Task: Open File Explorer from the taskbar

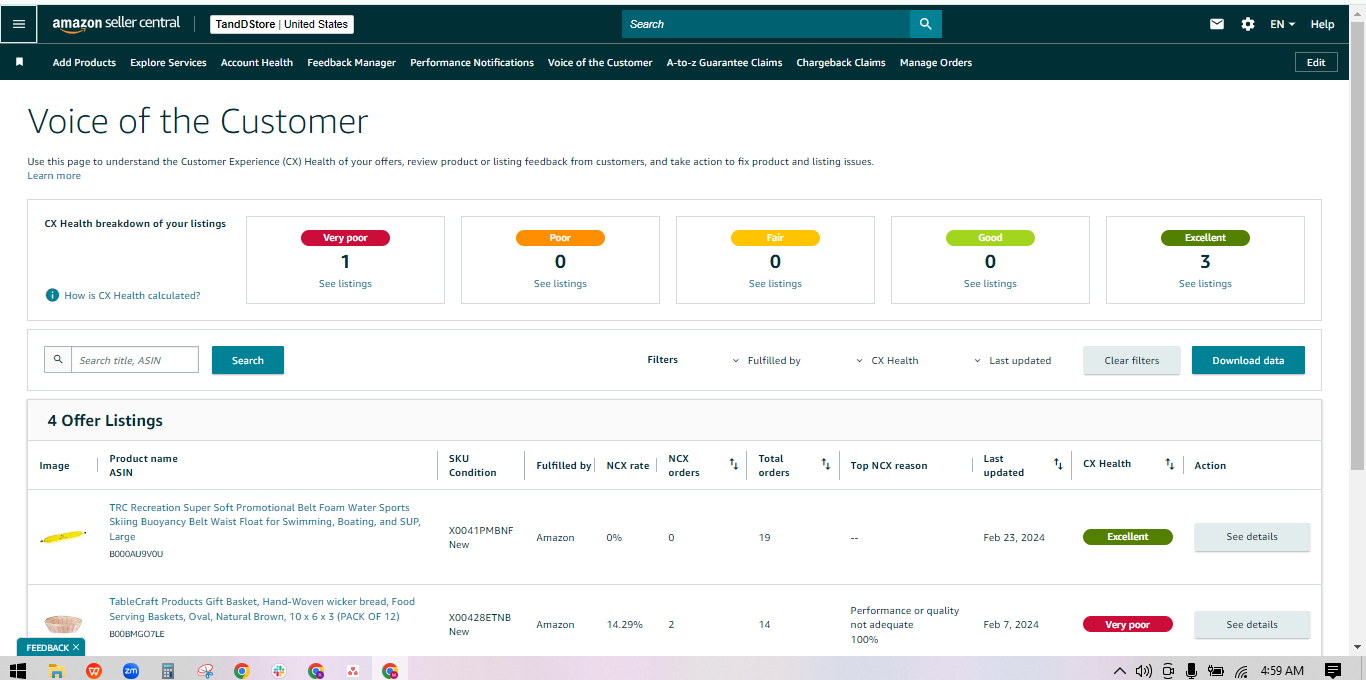Action: click(57, 670)
